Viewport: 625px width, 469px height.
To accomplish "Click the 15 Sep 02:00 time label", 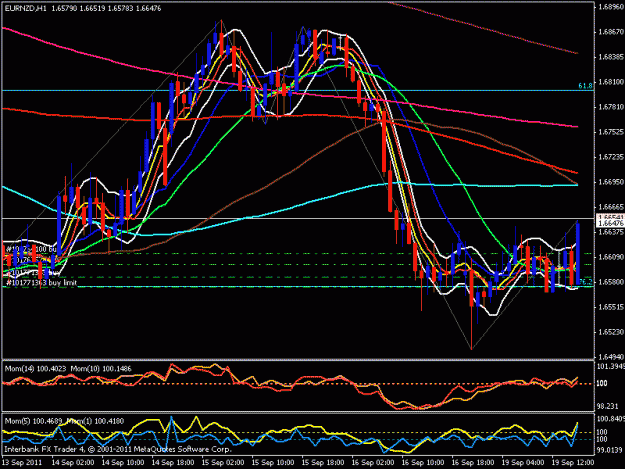I will point(223,463).
